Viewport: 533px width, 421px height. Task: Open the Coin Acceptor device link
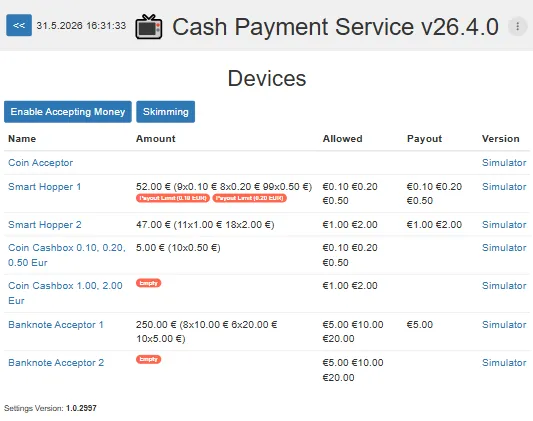click(x=40, y=163)
